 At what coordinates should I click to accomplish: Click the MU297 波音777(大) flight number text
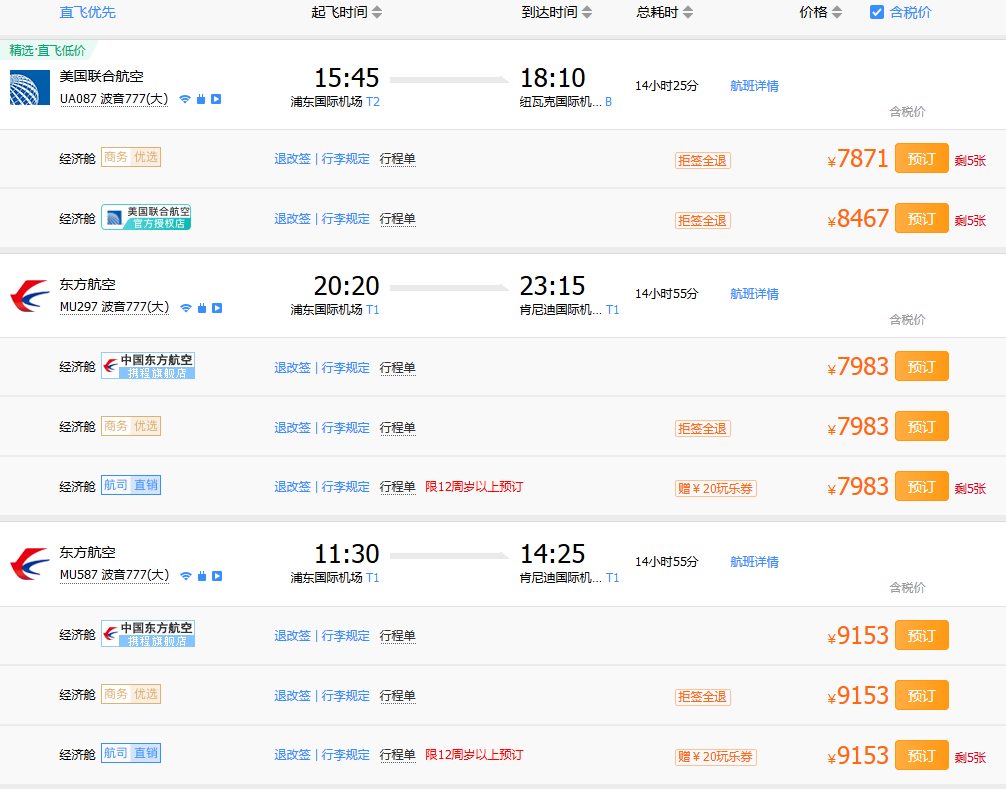(x=114, y=307)
